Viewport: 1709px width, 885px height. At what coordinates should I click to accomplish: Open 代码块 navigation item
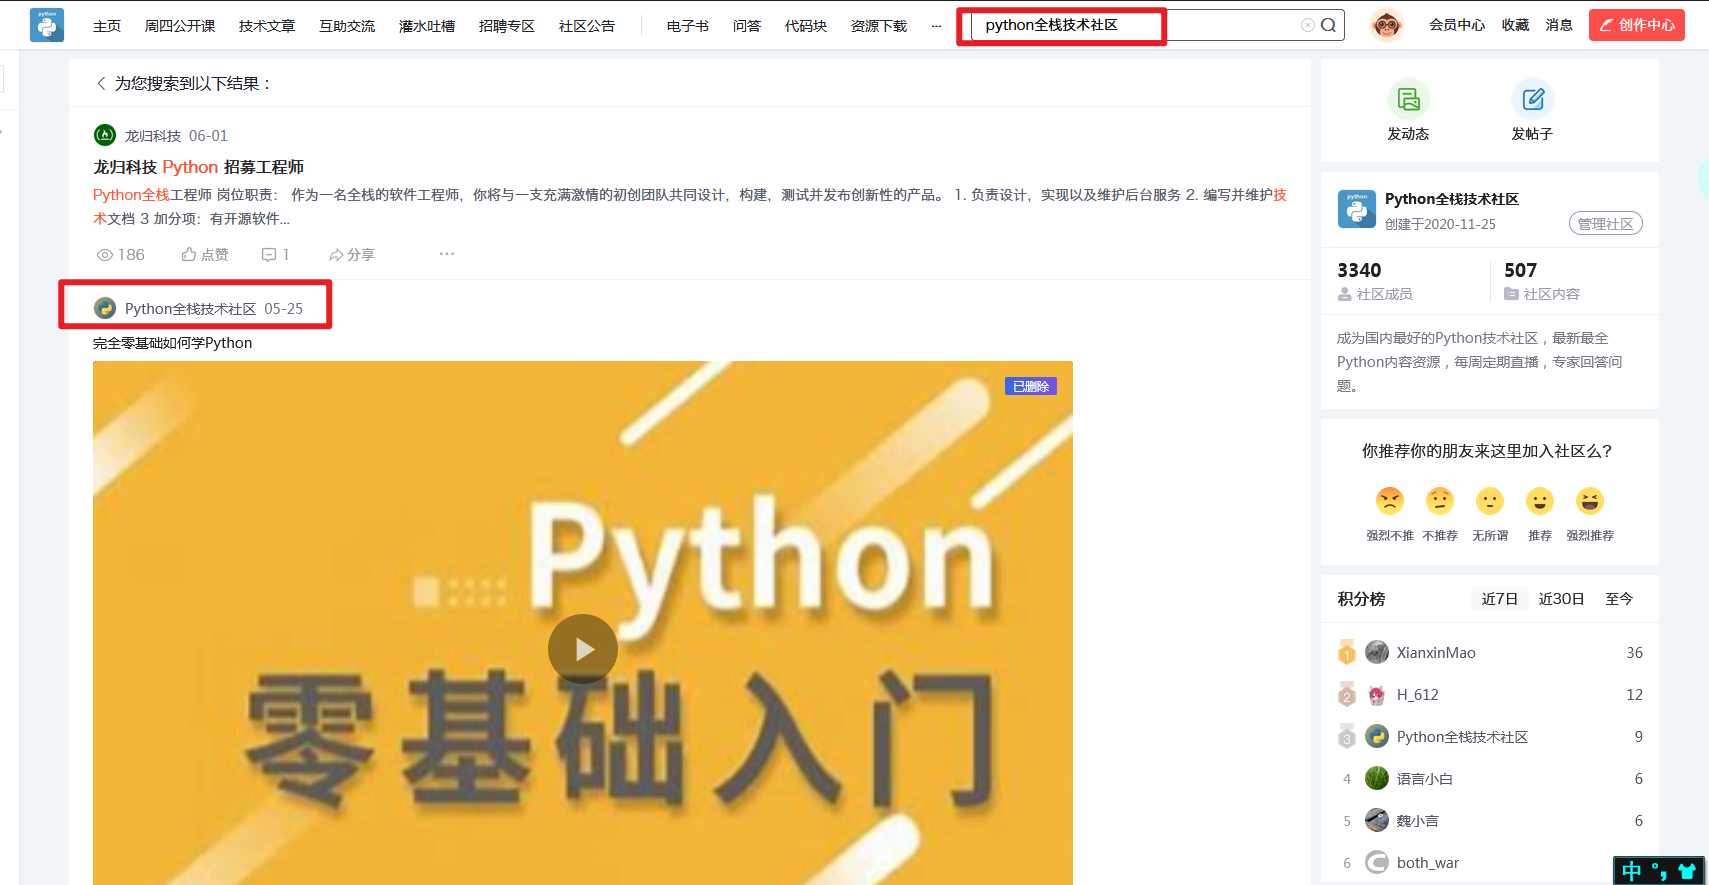pos(806,26)
